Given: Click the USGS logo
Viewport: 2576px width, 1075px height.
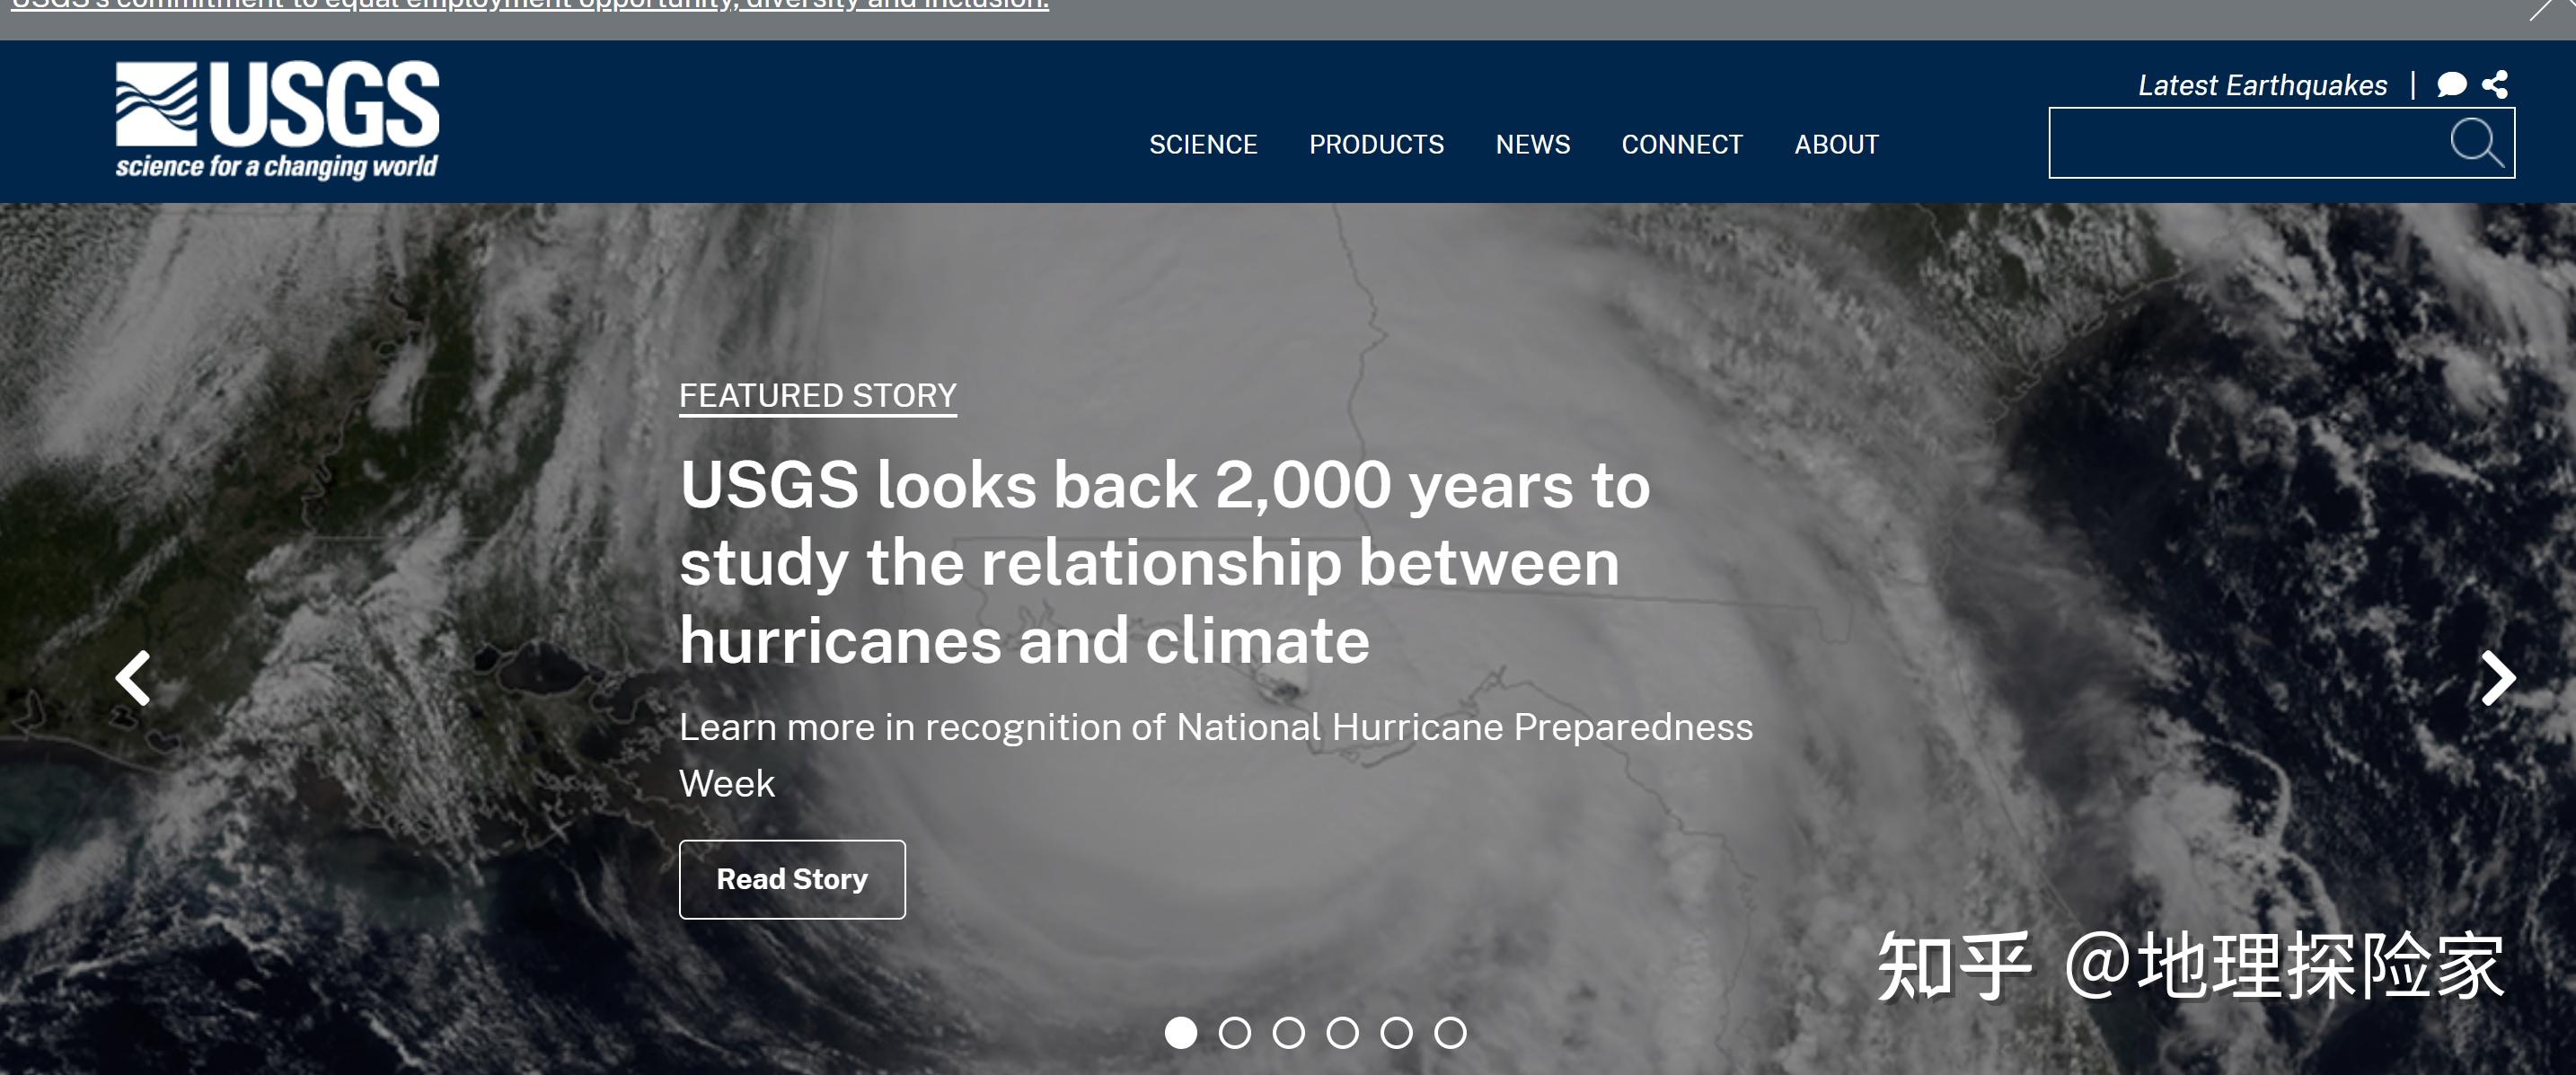Looking at the screenshot, I should point(277,120).
